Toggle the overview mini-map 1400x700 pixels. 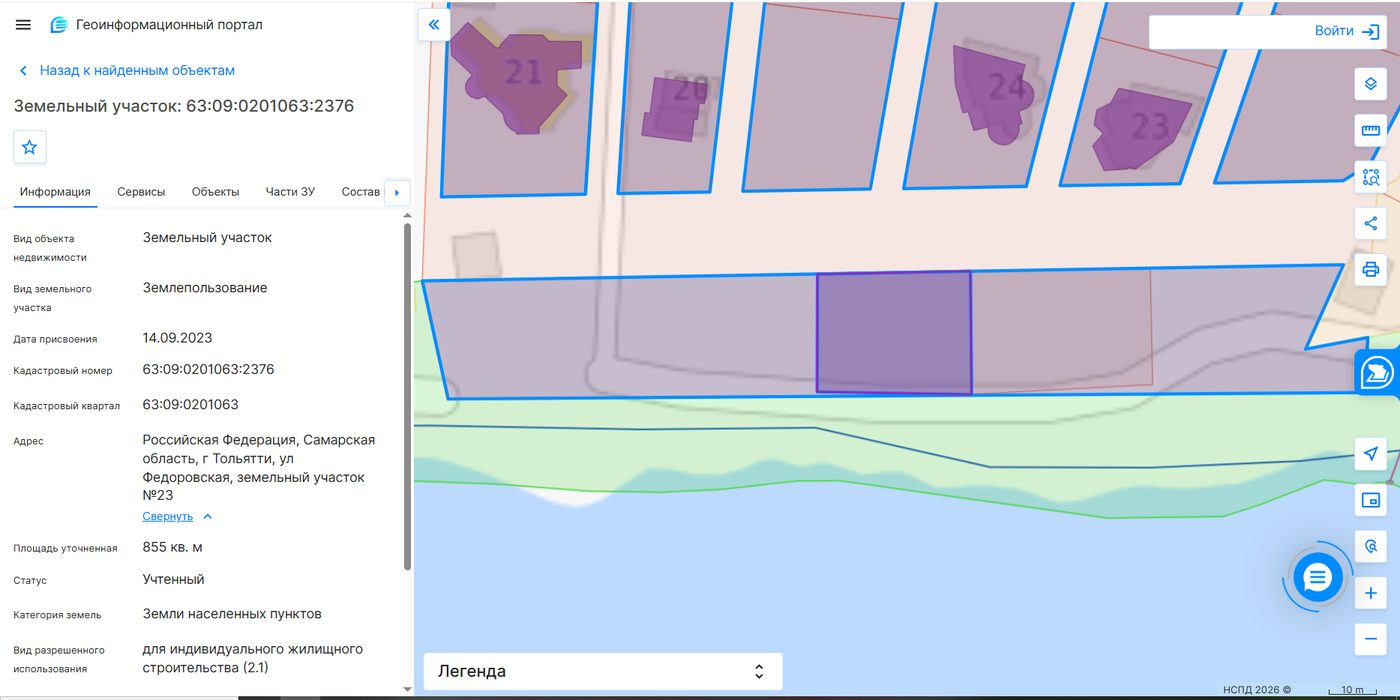pos(1371,500)
